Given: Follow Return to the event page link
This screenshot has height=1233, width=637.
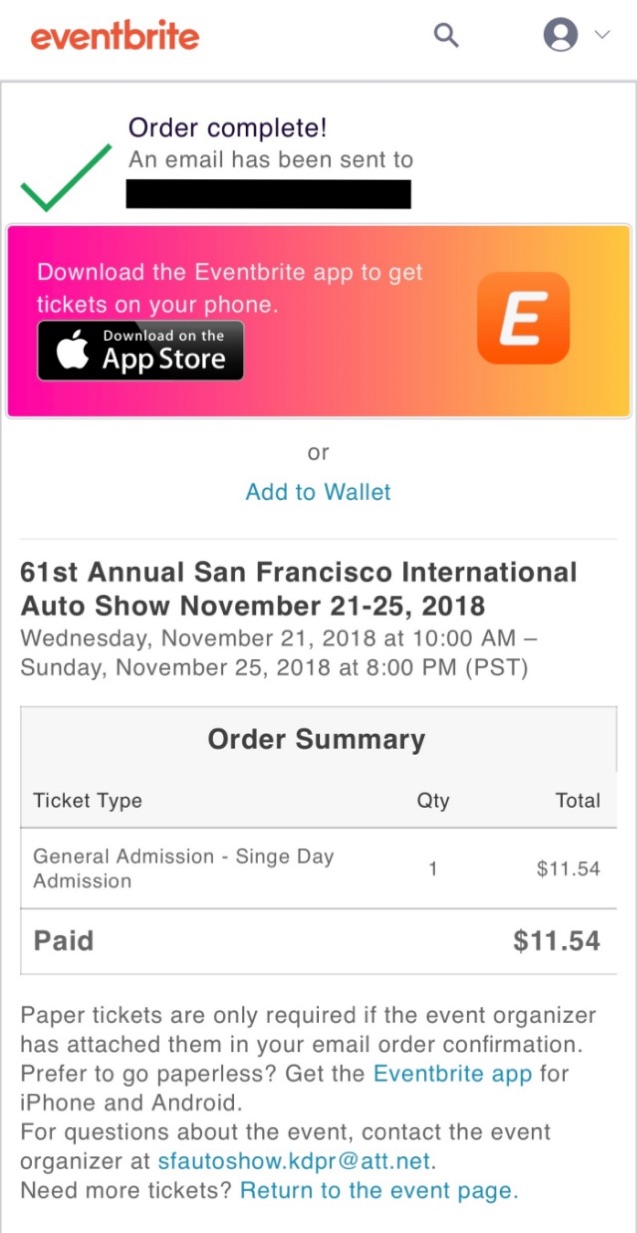Looking at the screenshot, I should point(379,1191).
